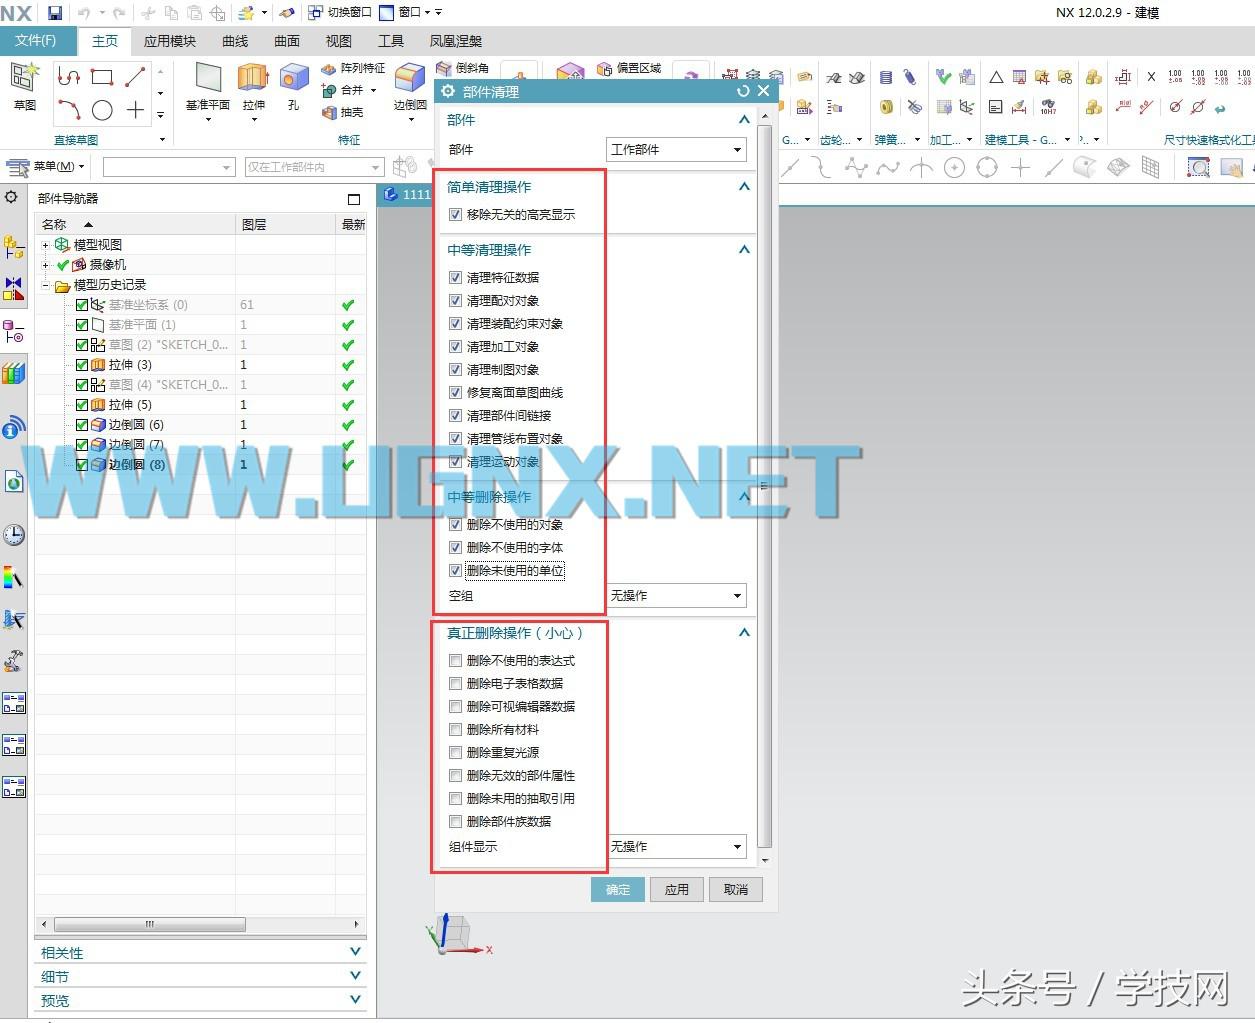Toggle visibility of 边倒圆 (6) in navigator
The height and width of the screenshot is (1023, 1255).
coord(81,424)
